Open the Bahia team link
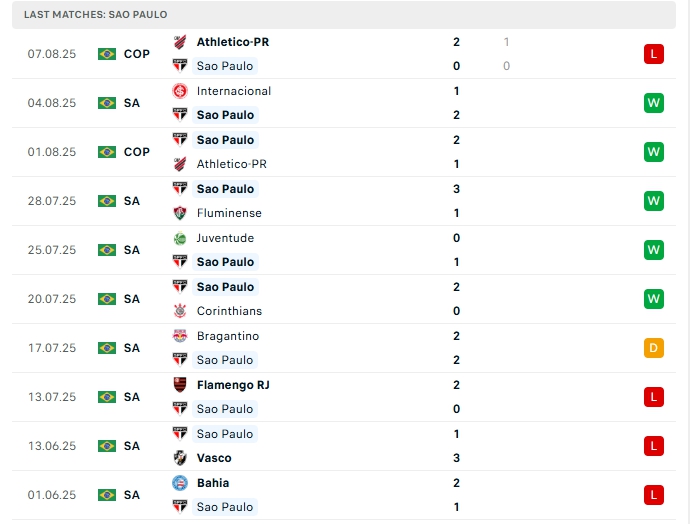690x524 pixels. pyautogui.click(x=213, y=483)
